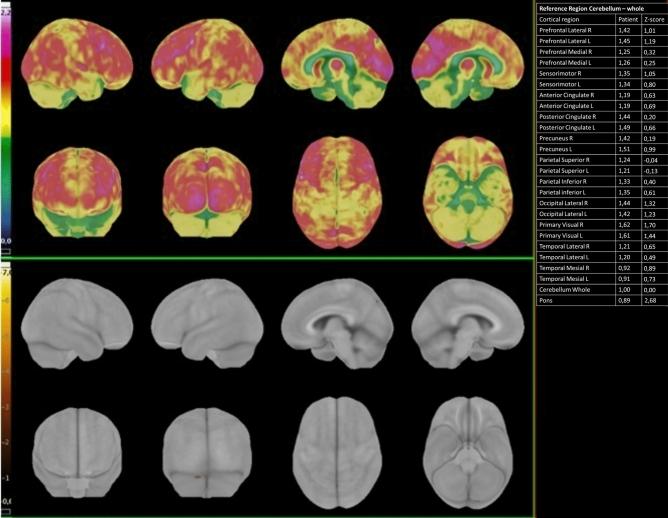The image size is (668, 518).
Task: Select grayscale anterior brain view
Action: (x=77, y=452)
